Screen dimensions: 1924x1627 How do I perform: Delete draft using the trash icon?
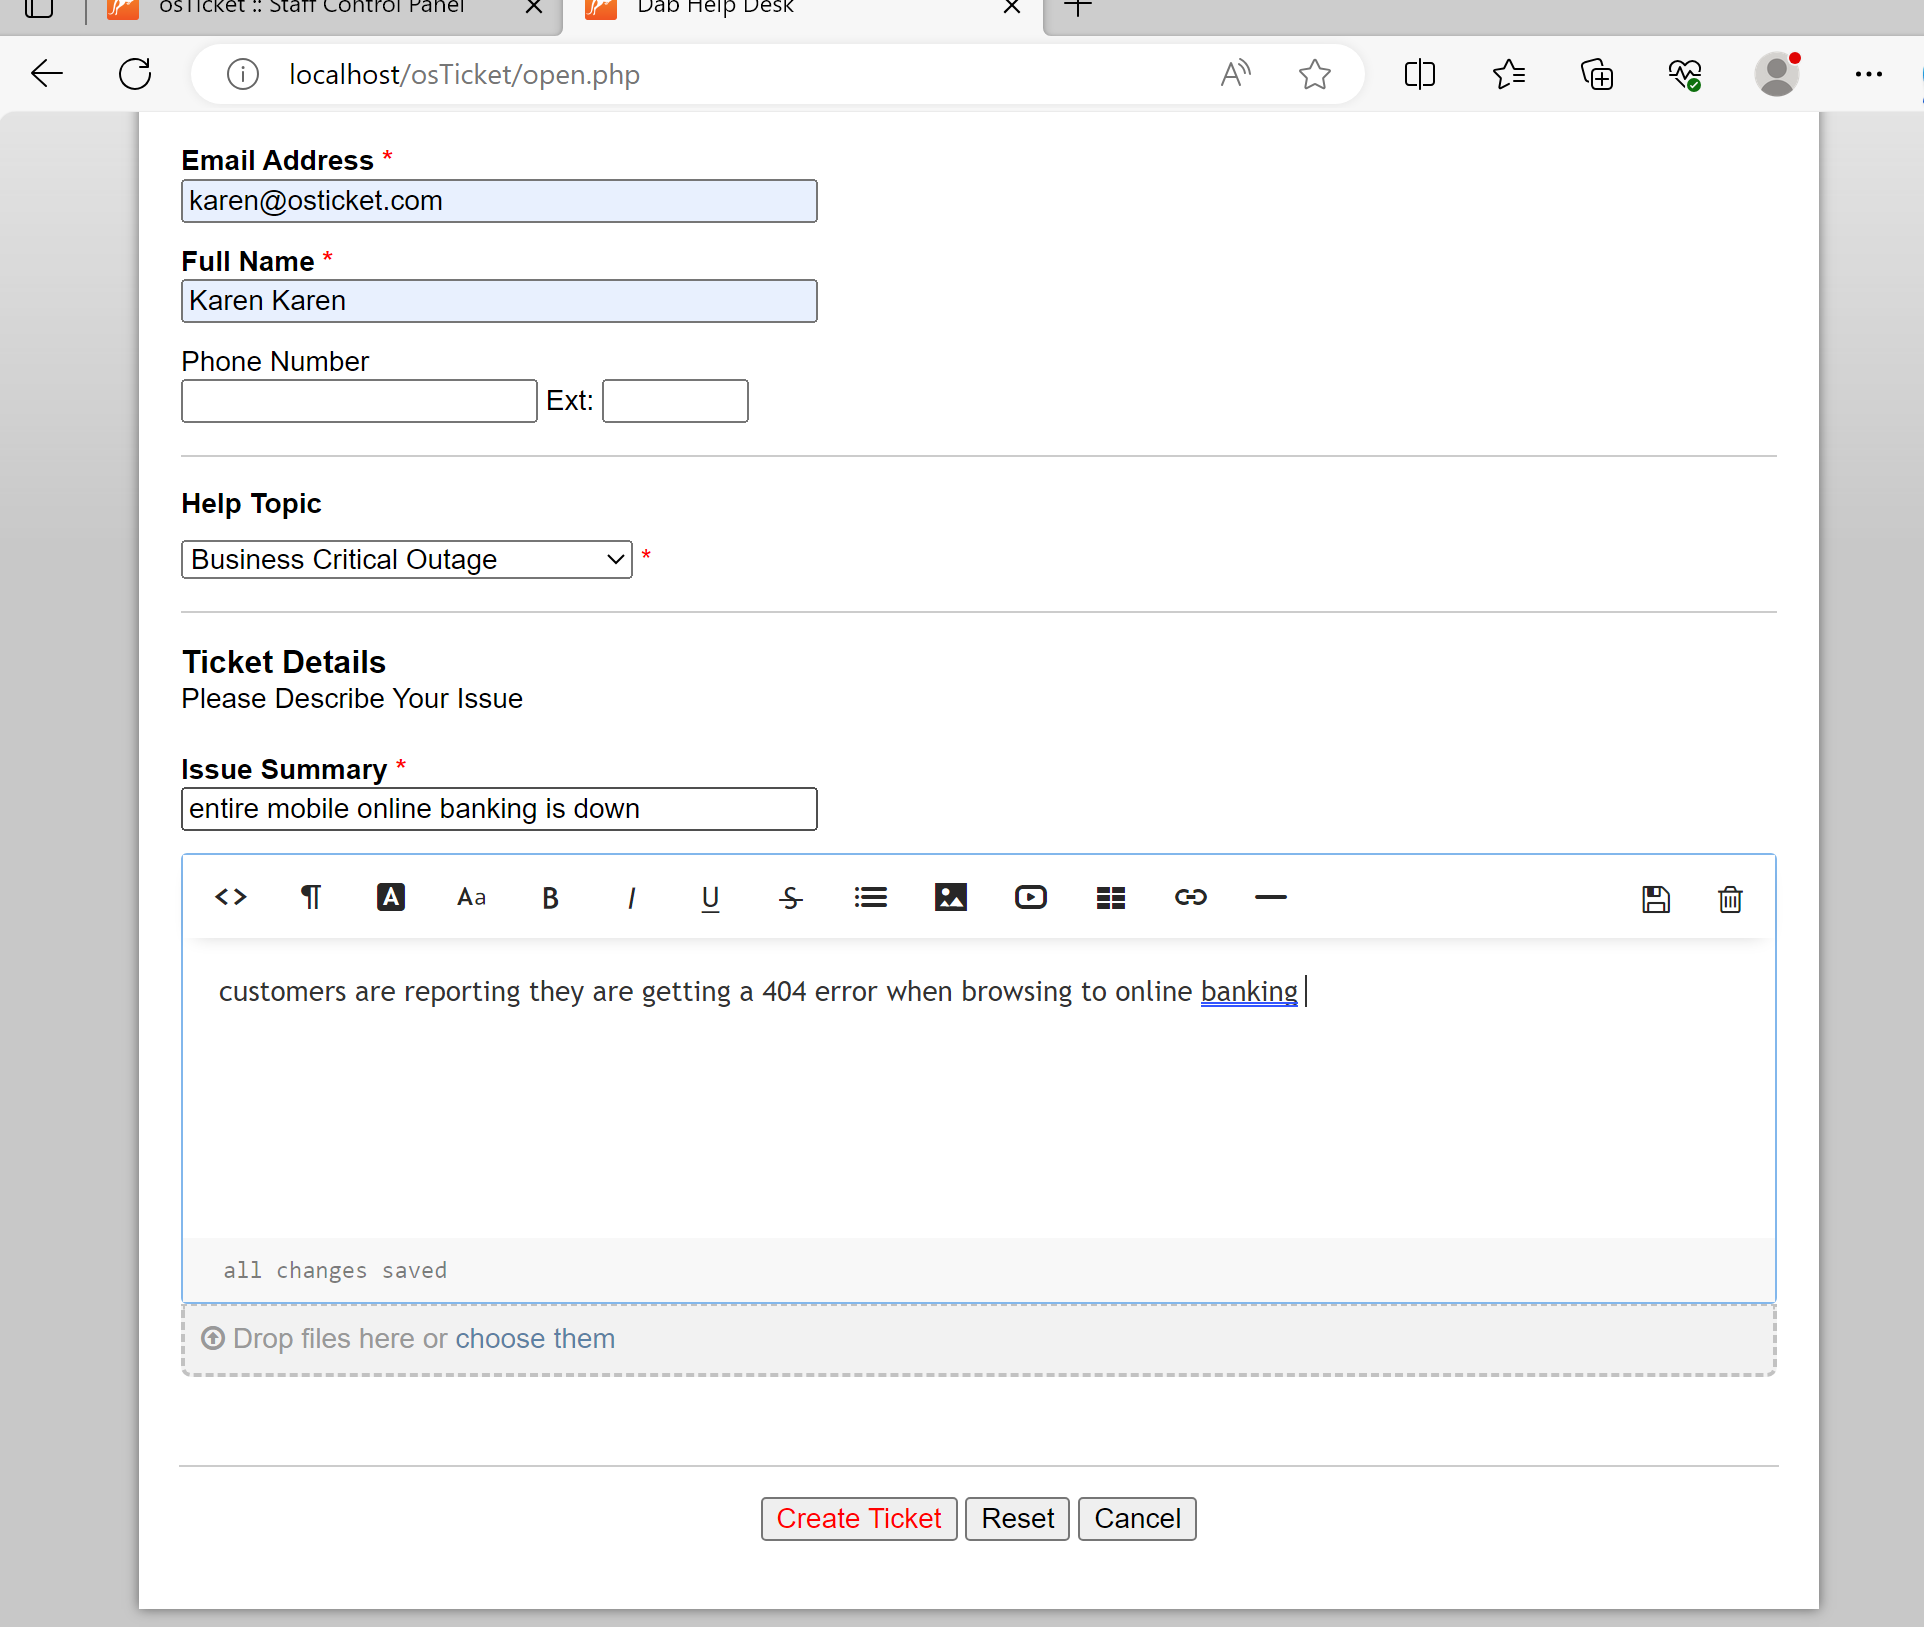(x=1730, y=899)
